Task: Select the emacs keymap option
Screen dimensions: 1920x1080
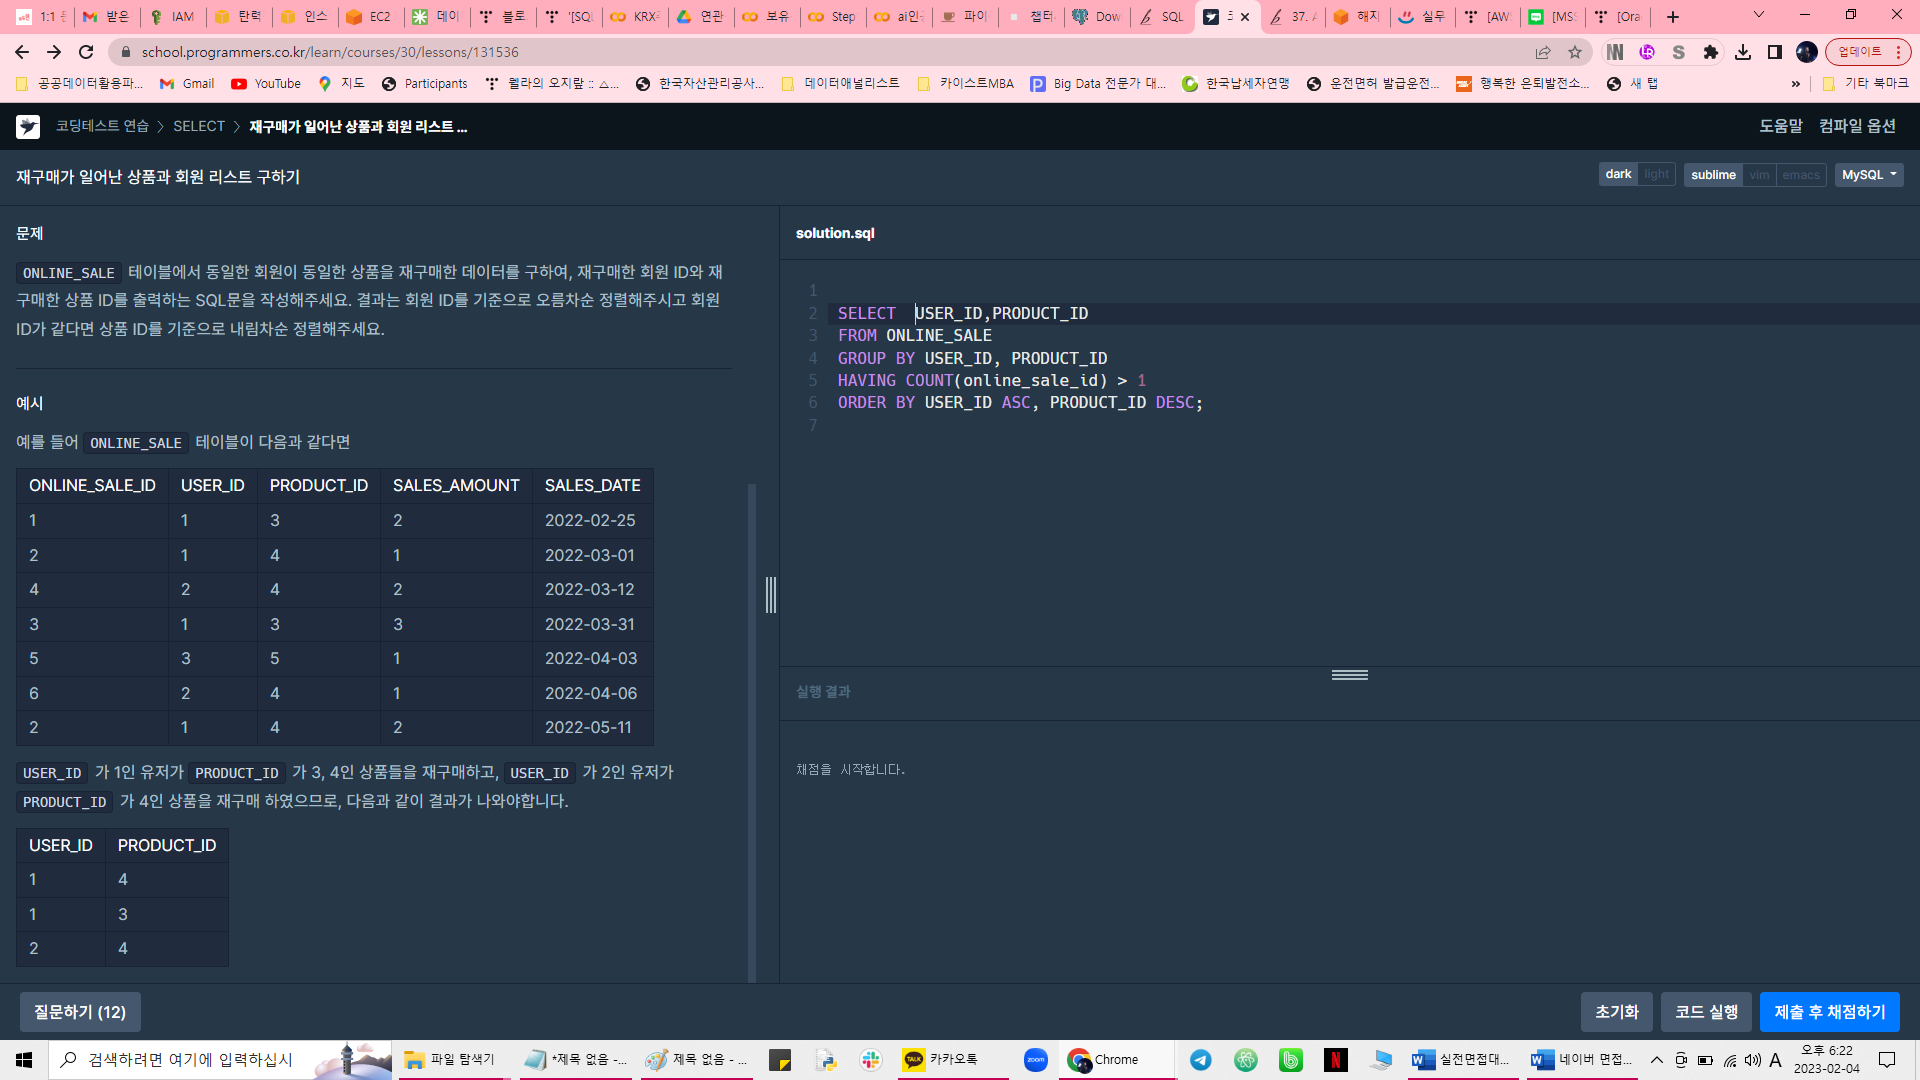Action: pyautogui.click(x=1800, y=175)
